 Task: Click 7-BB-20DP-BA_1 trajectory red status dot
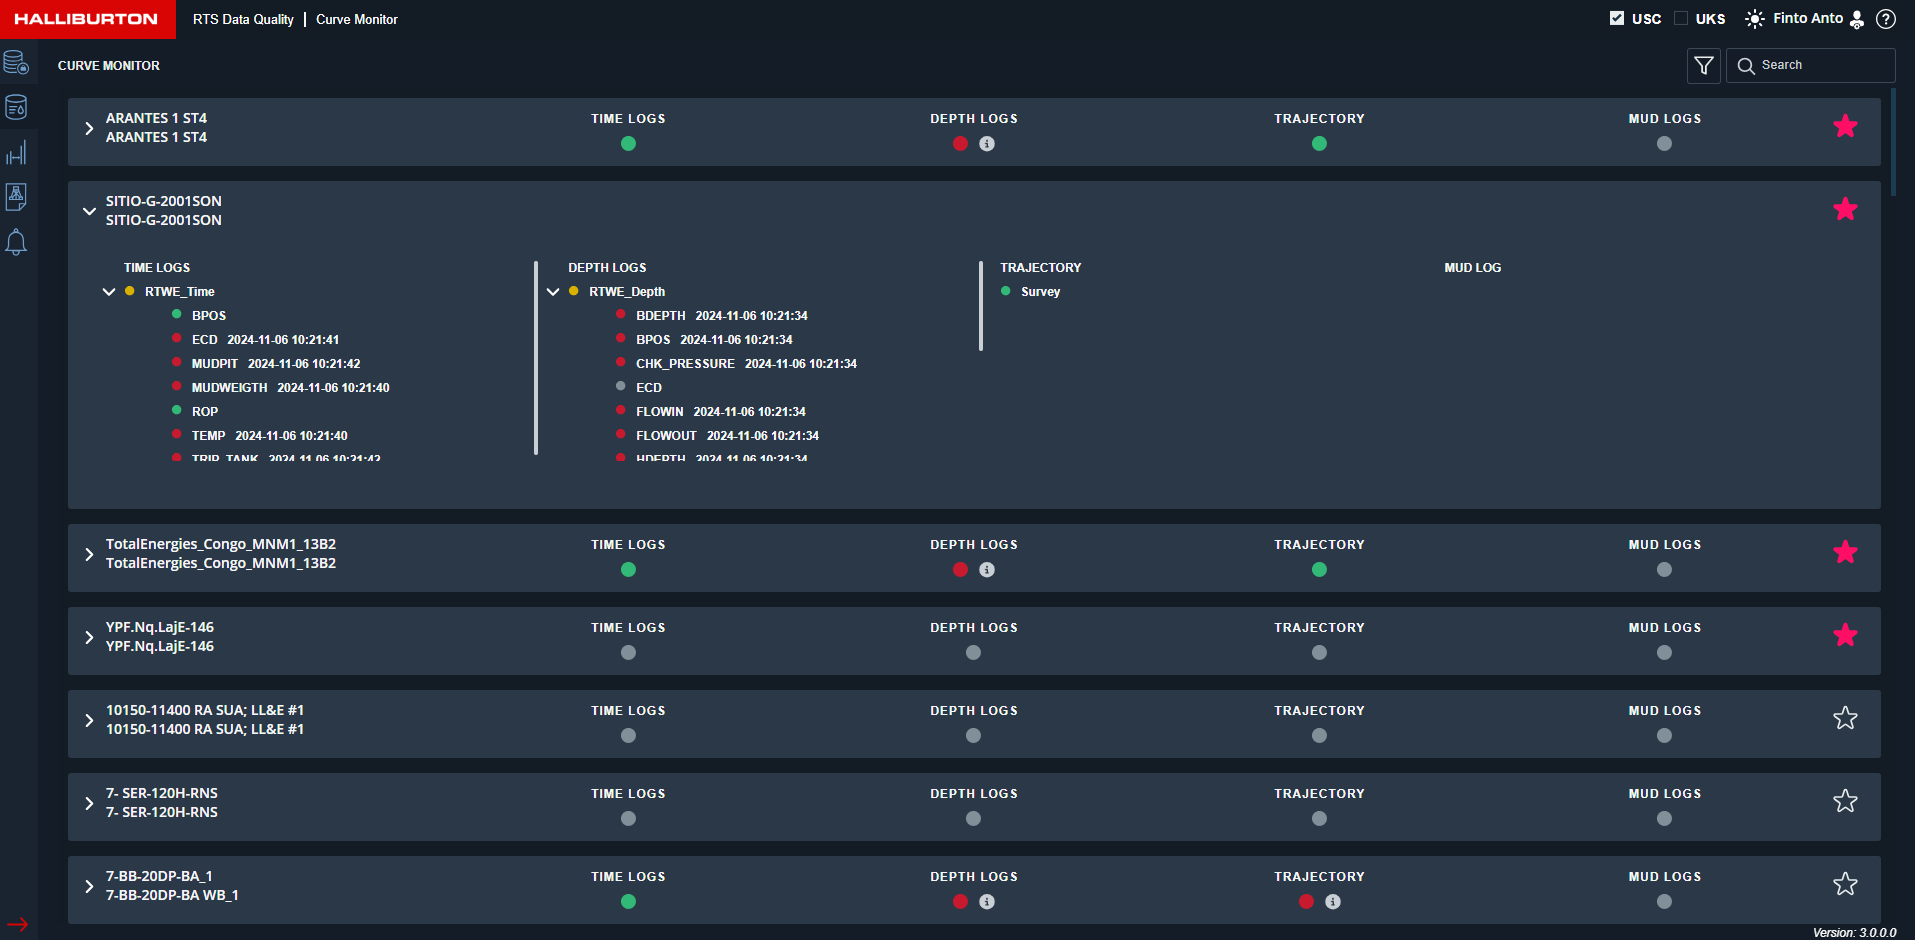(1306, 902)
